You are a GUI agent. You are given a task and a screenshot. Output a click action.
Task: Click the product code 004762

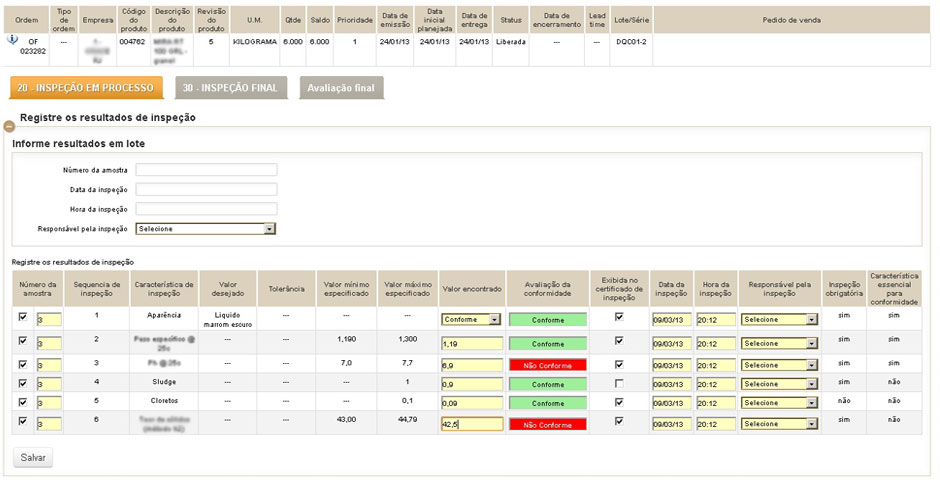pyautogui.click(x=133, y=42)
